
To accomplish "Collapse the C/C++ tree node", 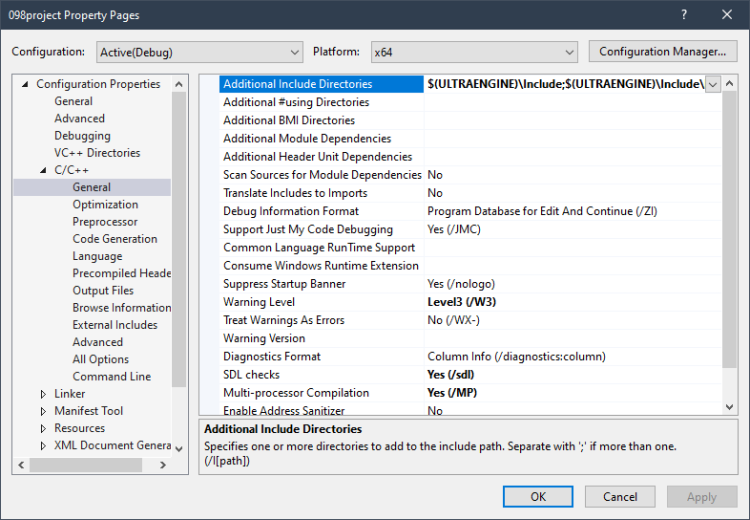I will (x=43, y=170).
